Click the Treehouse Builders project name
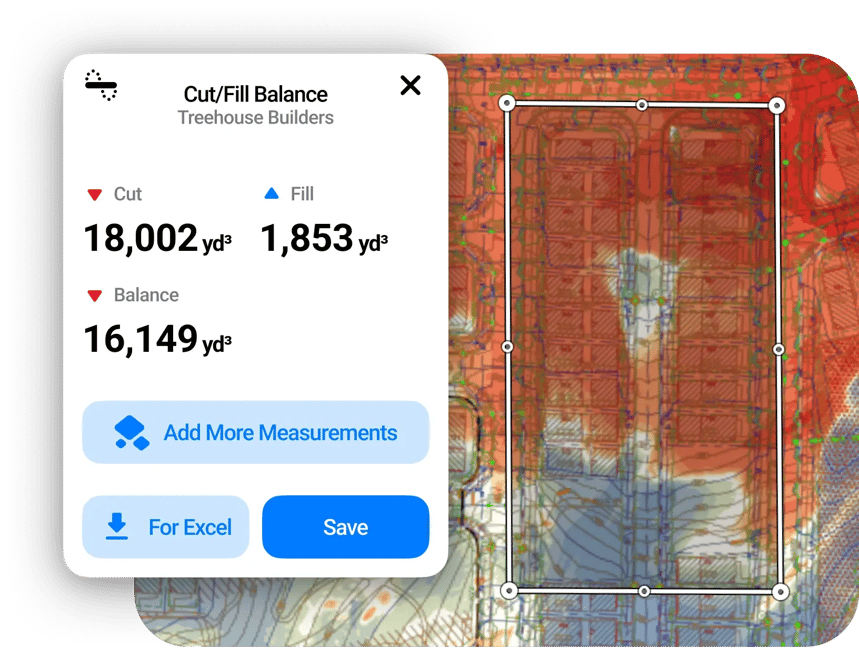 (255, 118)
